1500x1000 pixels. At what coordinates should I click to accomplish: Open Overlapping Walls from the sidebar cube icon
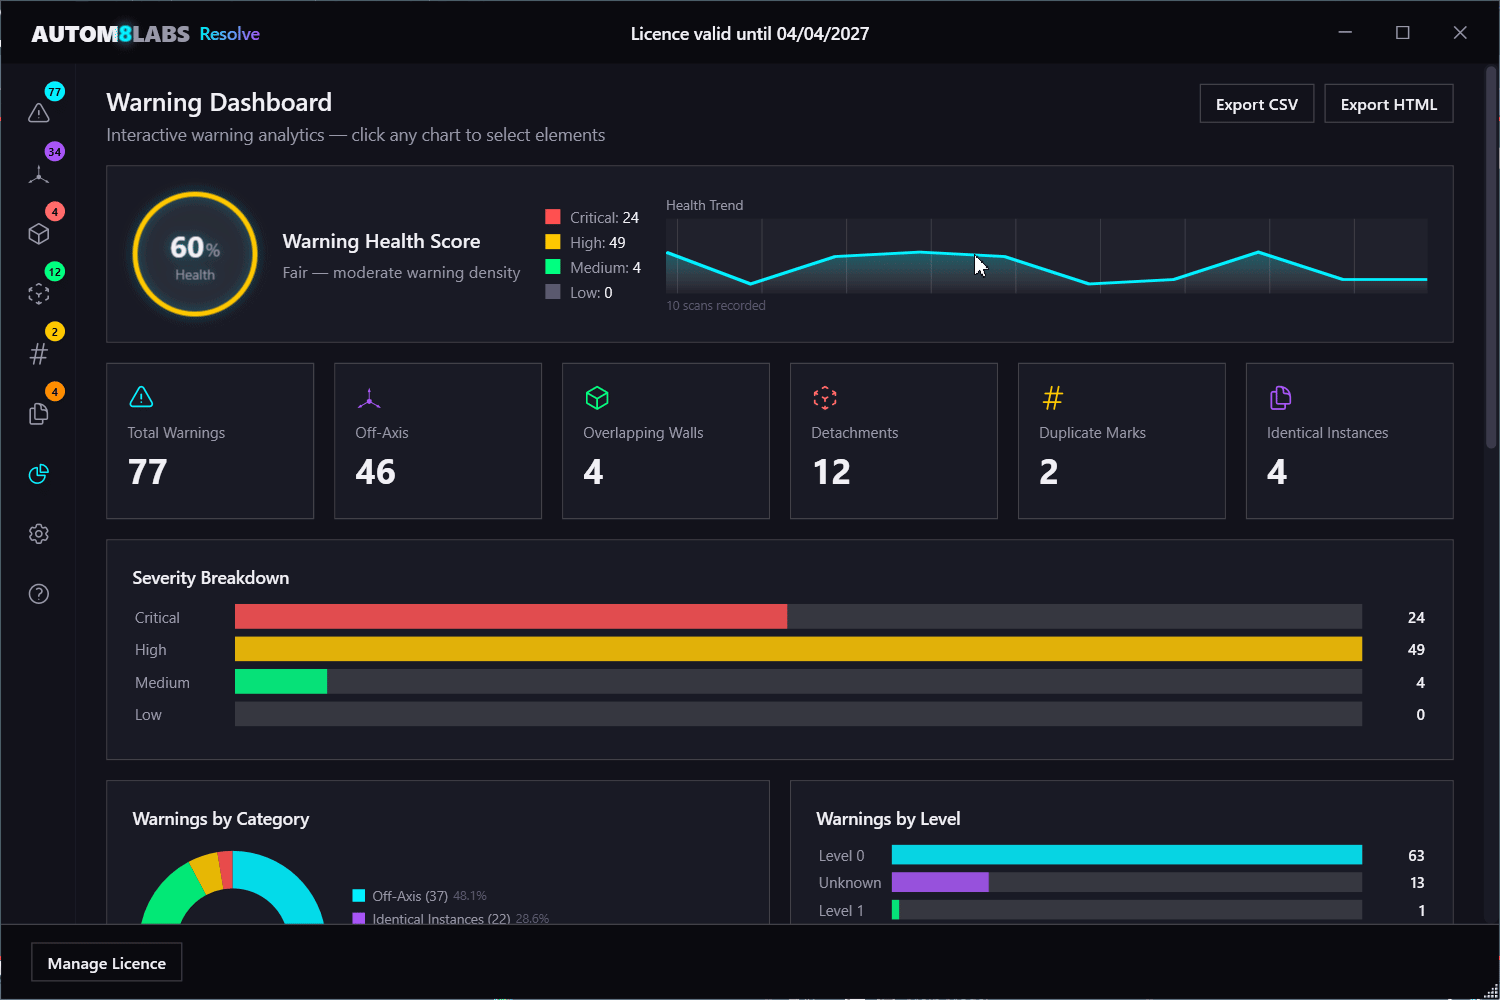38,233
